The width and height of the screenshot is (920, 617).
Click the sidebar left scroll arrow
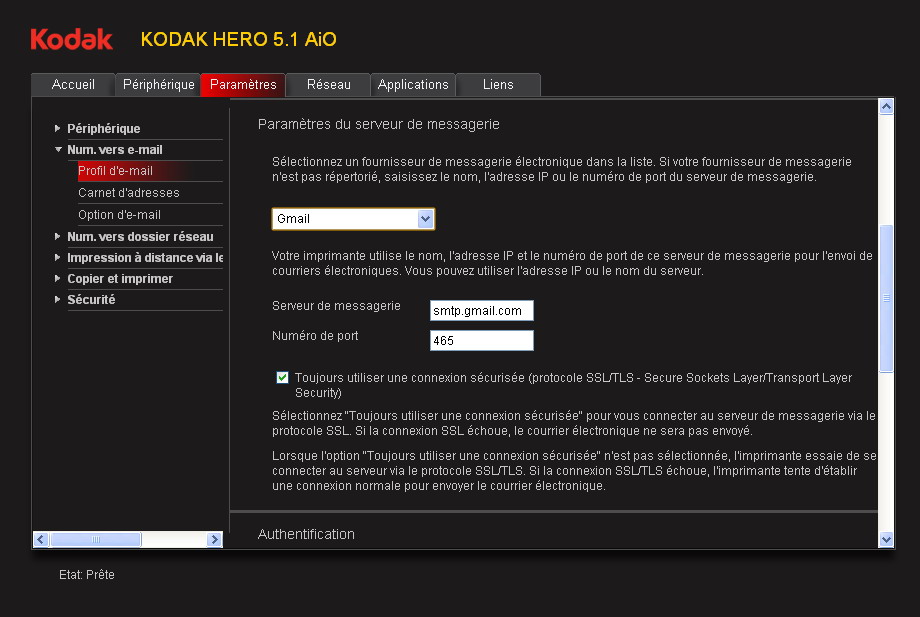click(41, 539)
